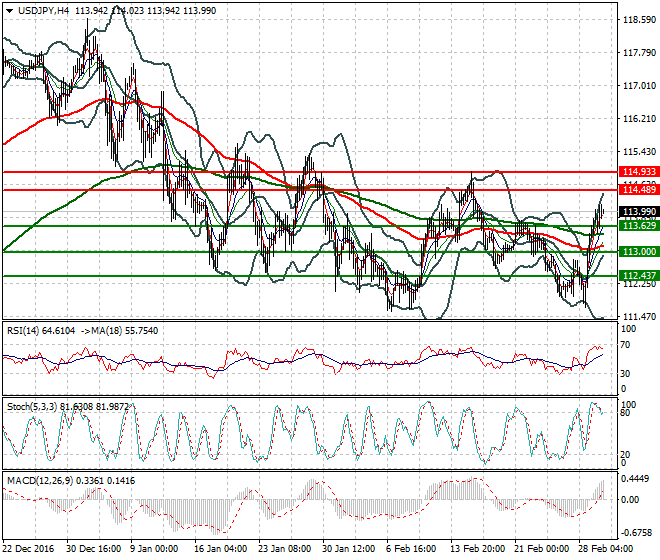
Task: Click the triangle arrow beside USDJPY,H4
Action: click(x=10, y=10)
